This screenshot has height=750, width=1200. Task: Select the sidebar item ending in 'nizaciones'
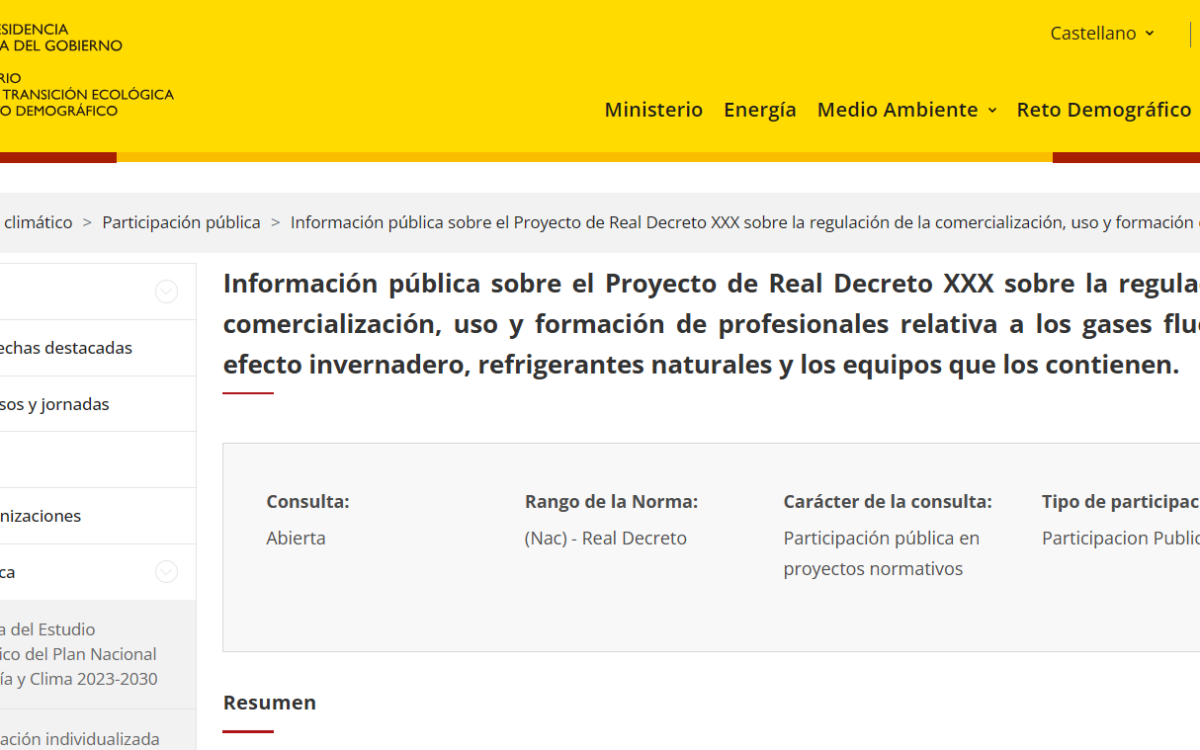41,516
